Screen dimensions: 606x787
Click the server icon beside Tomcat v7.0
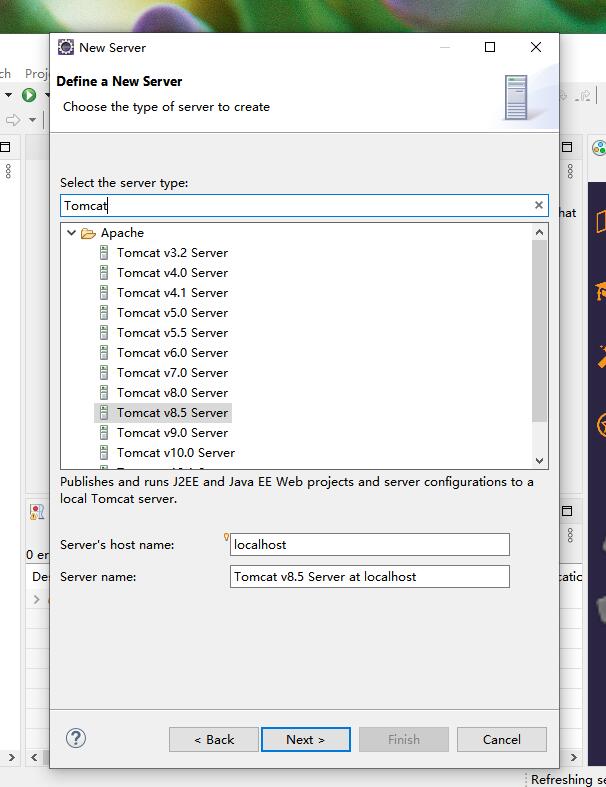104,373
